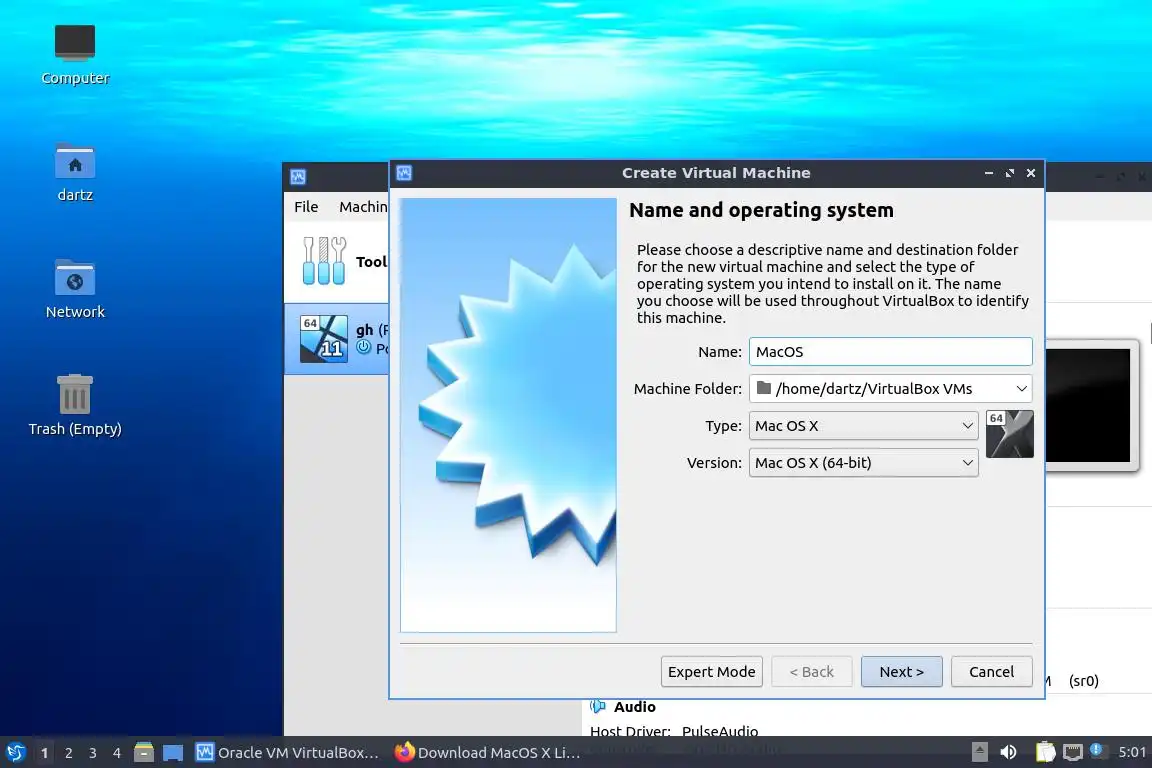
Task: Click the show desktop taskbar icon
Action: [173, 753]
